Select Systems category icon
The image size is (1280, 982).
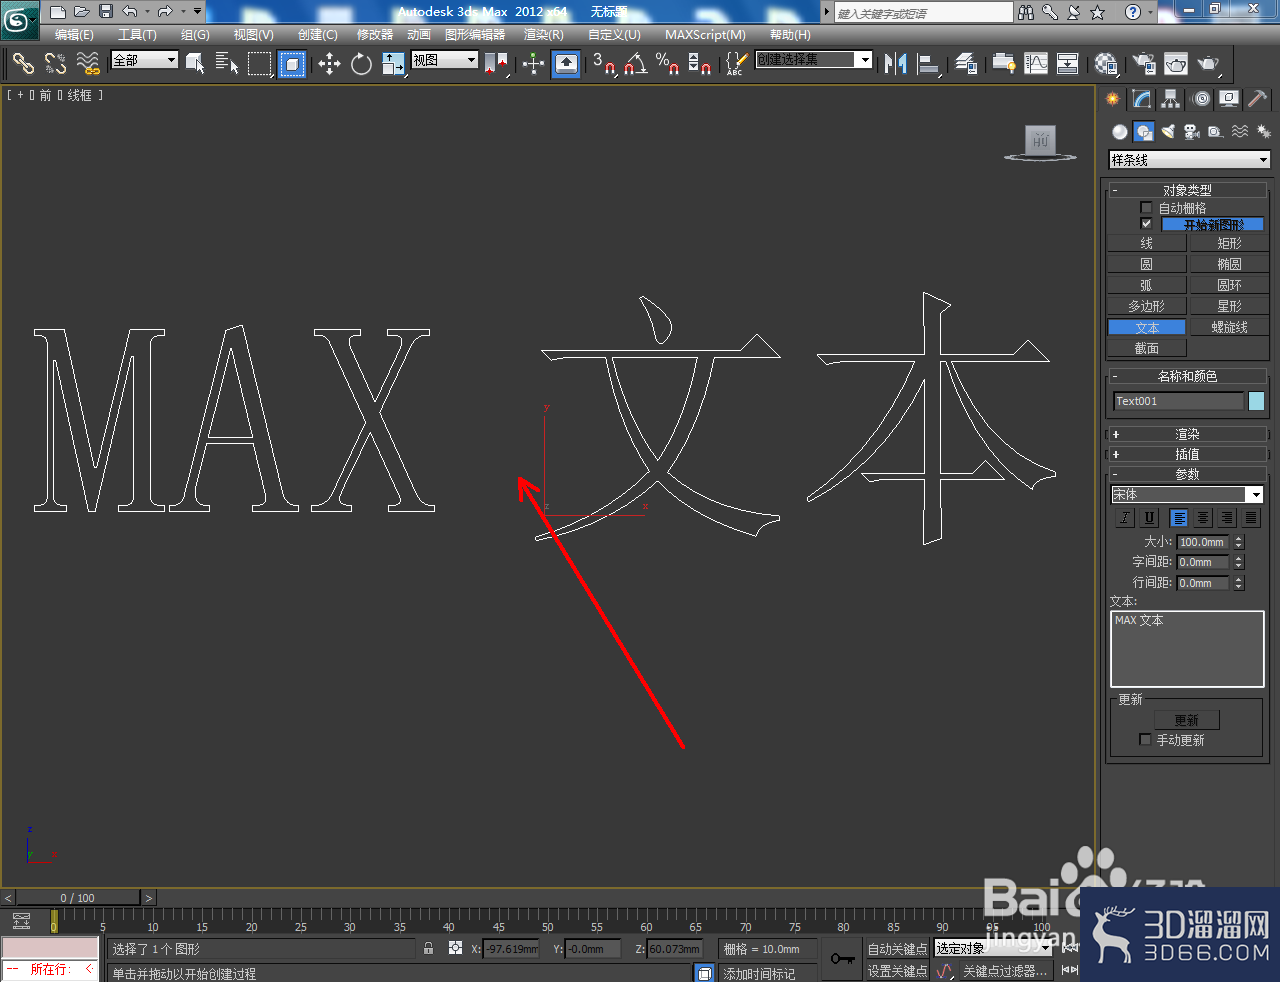(1264, 132)
